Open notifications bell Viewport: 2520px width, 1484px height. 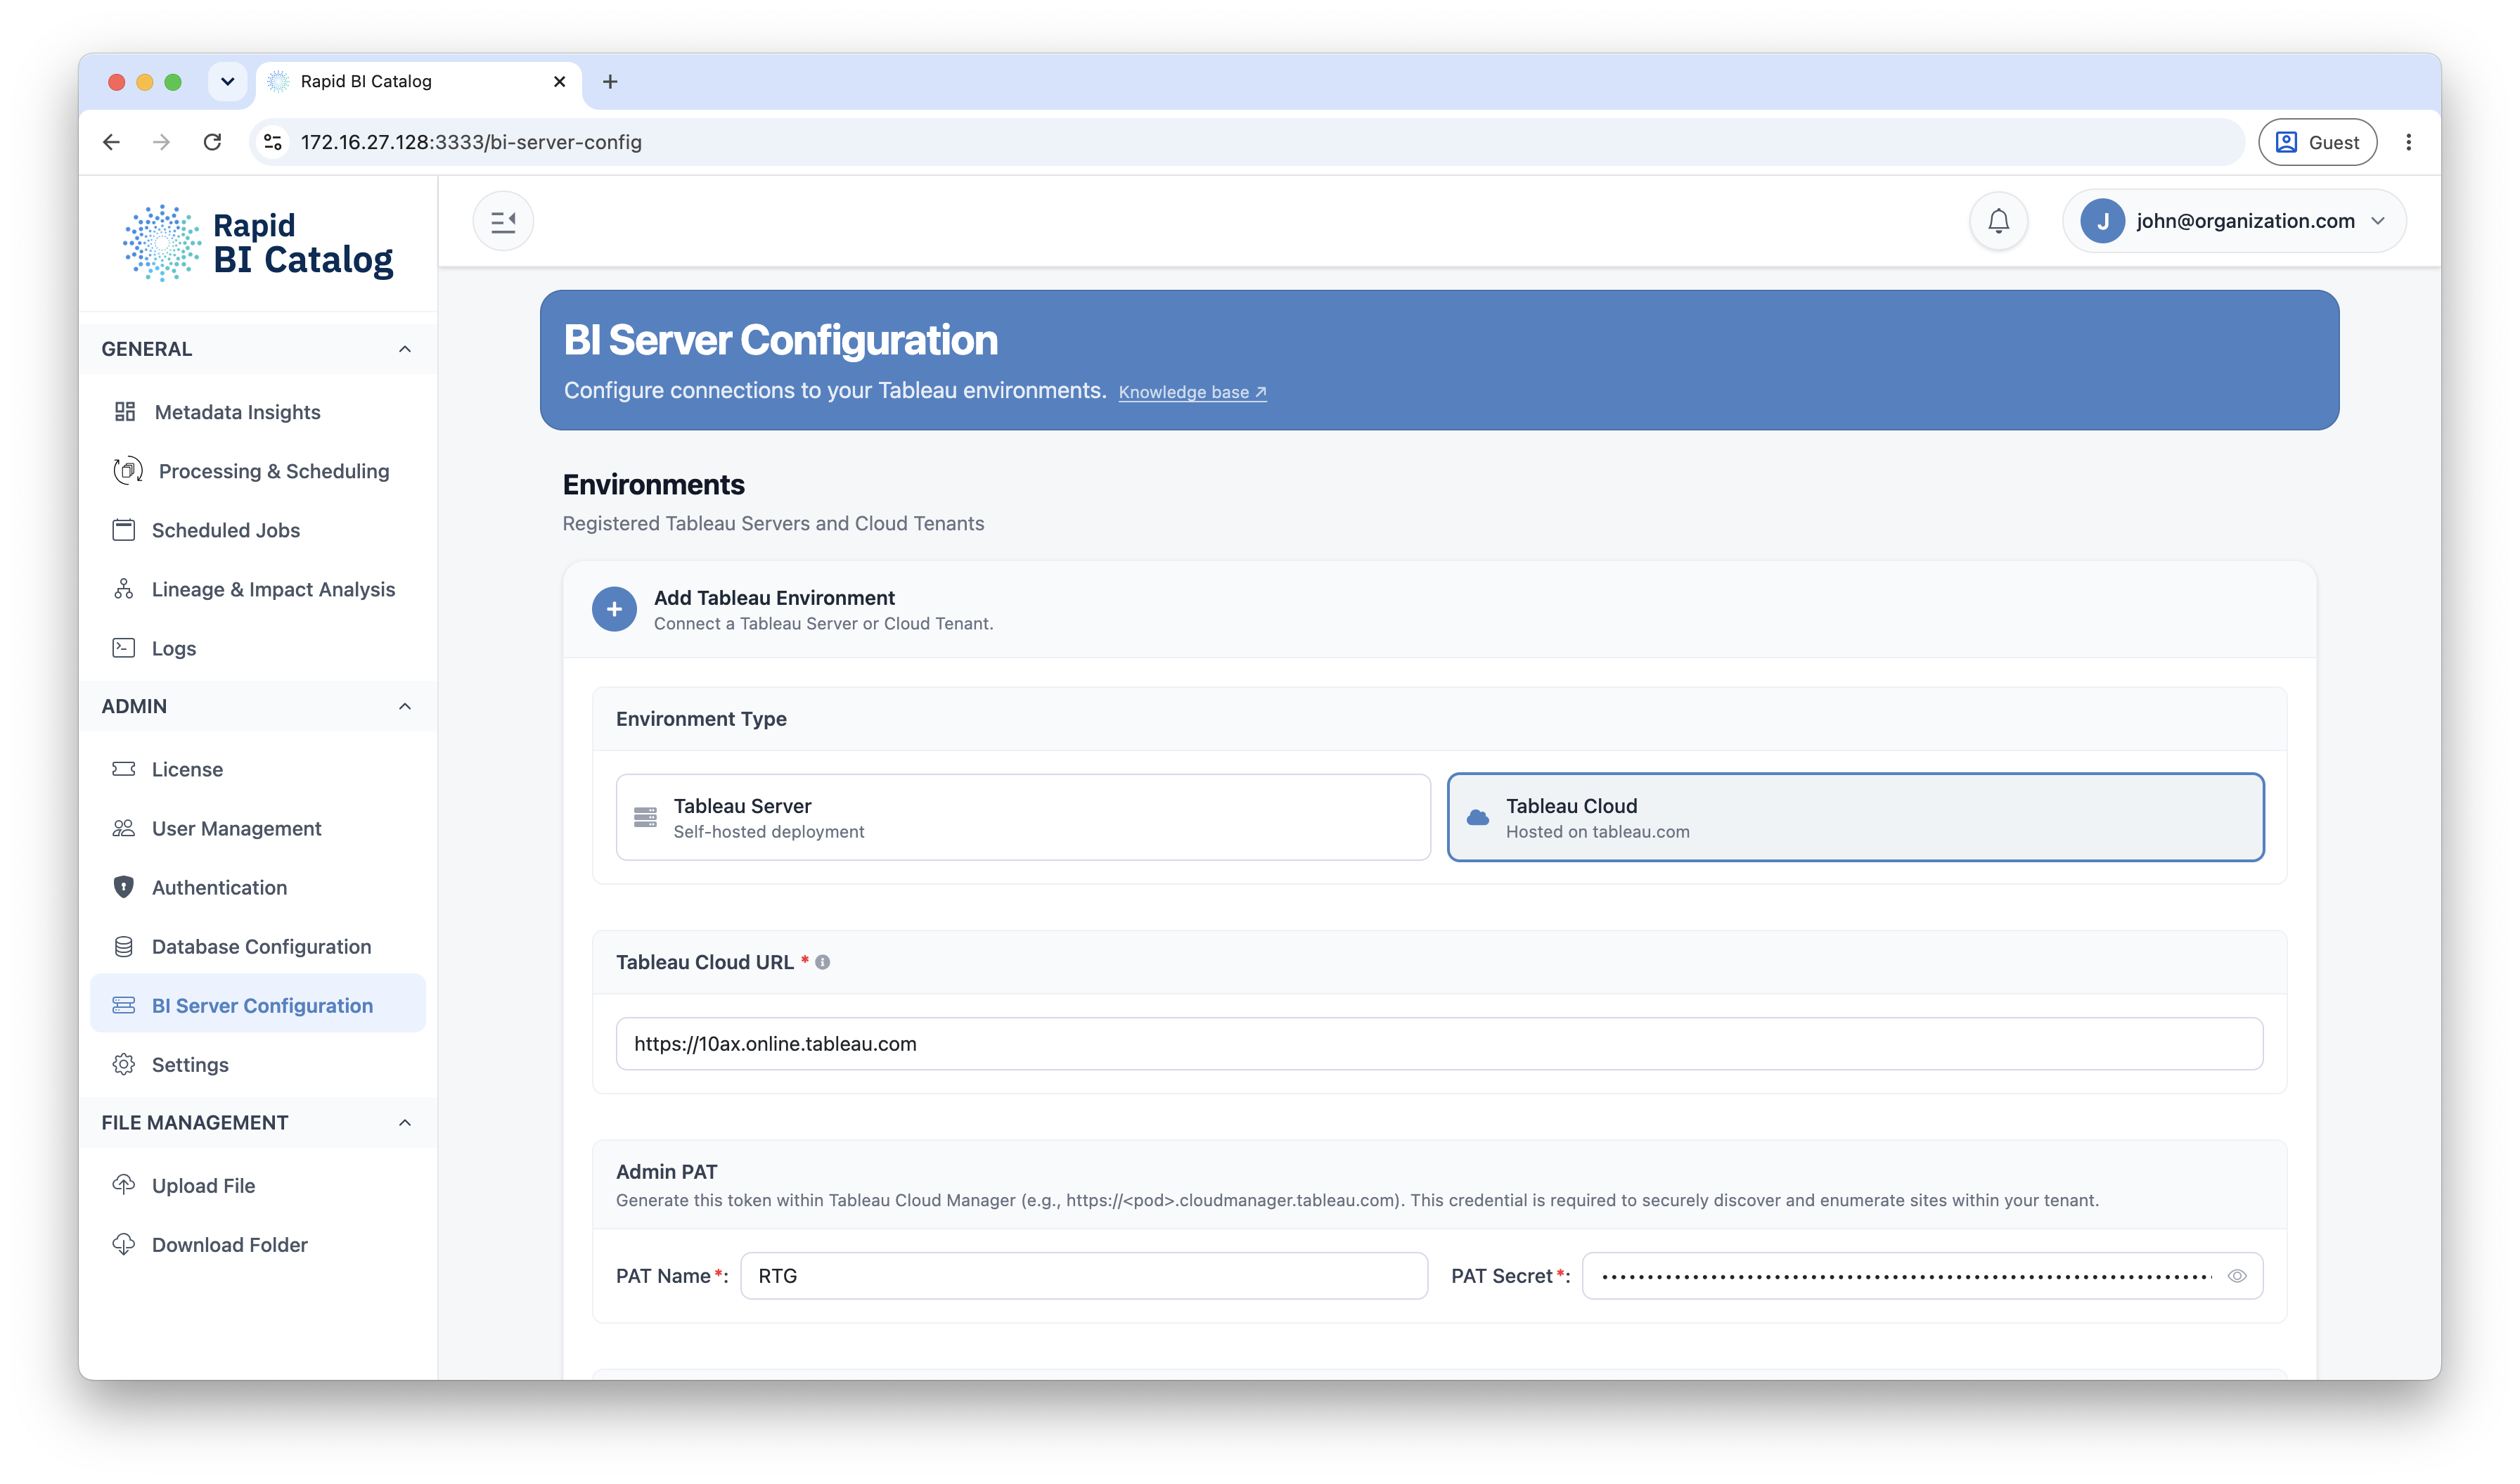[1998, 221]
